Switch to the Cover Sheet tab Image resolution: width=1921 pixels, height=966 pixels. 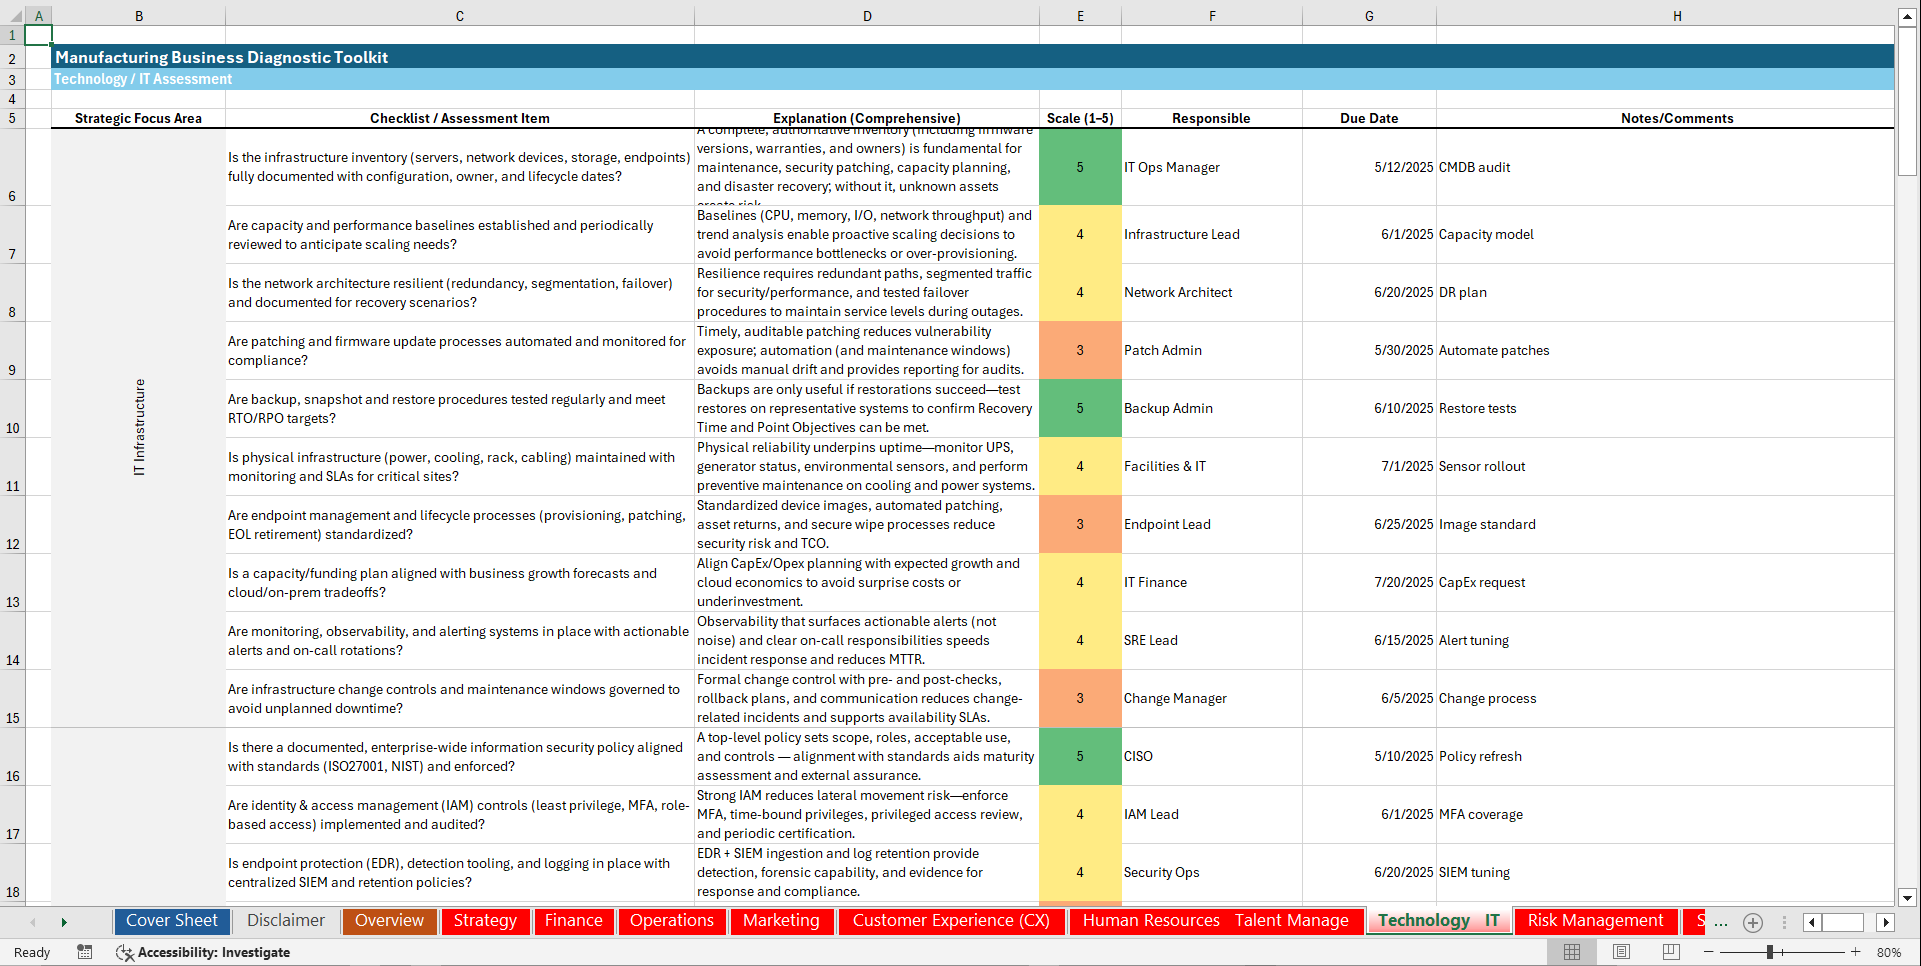pos(171,921)
